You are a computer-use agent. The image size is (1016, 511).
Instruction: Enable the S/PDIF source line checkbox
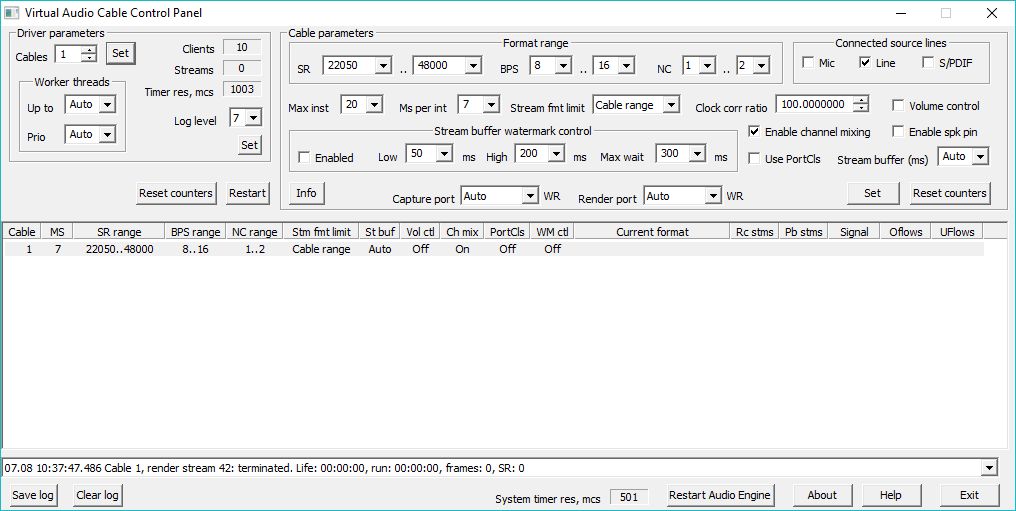click(x=928, y=63)
